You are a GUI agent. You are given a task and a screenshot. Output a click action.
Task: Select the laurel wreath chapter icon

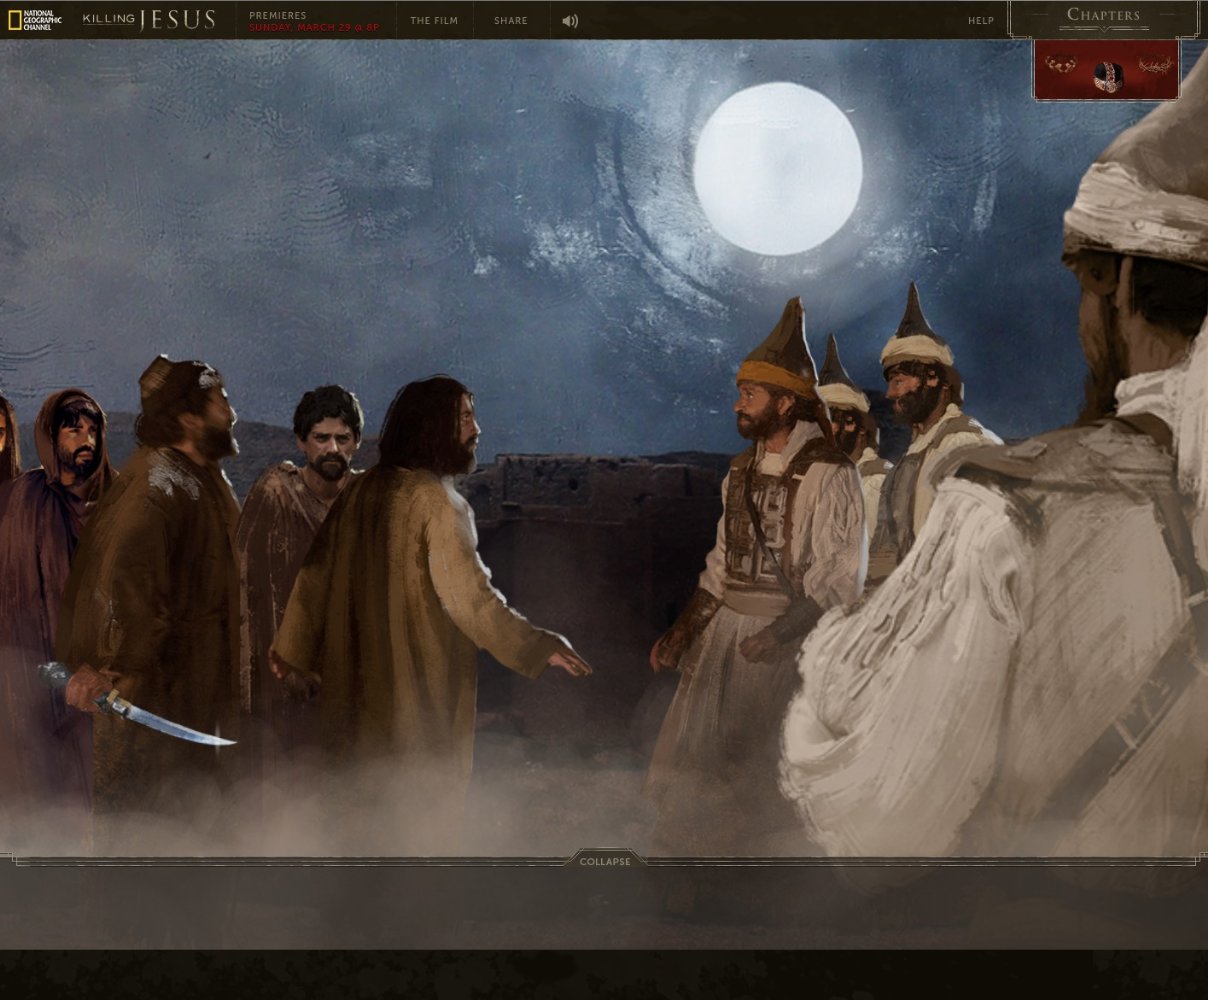click(x=1061, y=65)
